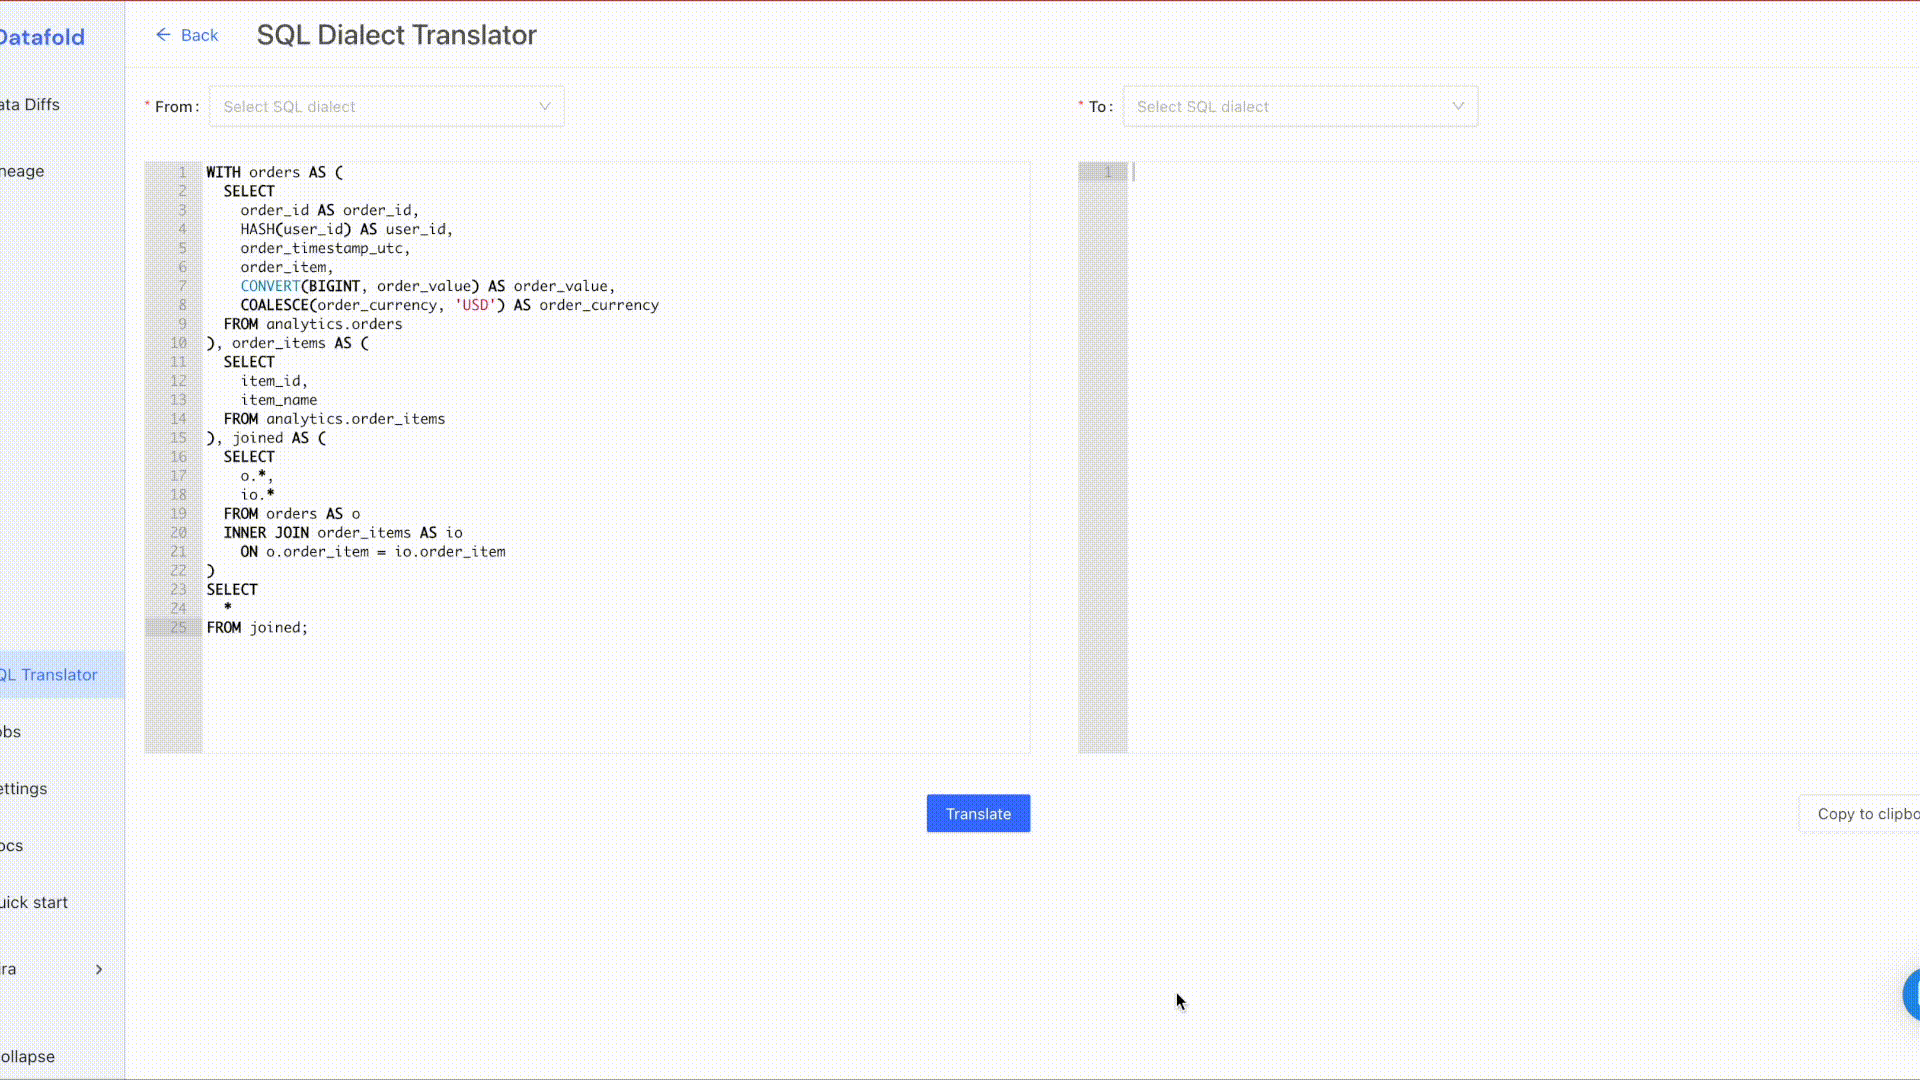
Task: Select SQL Translator sidebar item
Action: pos(50,675)
